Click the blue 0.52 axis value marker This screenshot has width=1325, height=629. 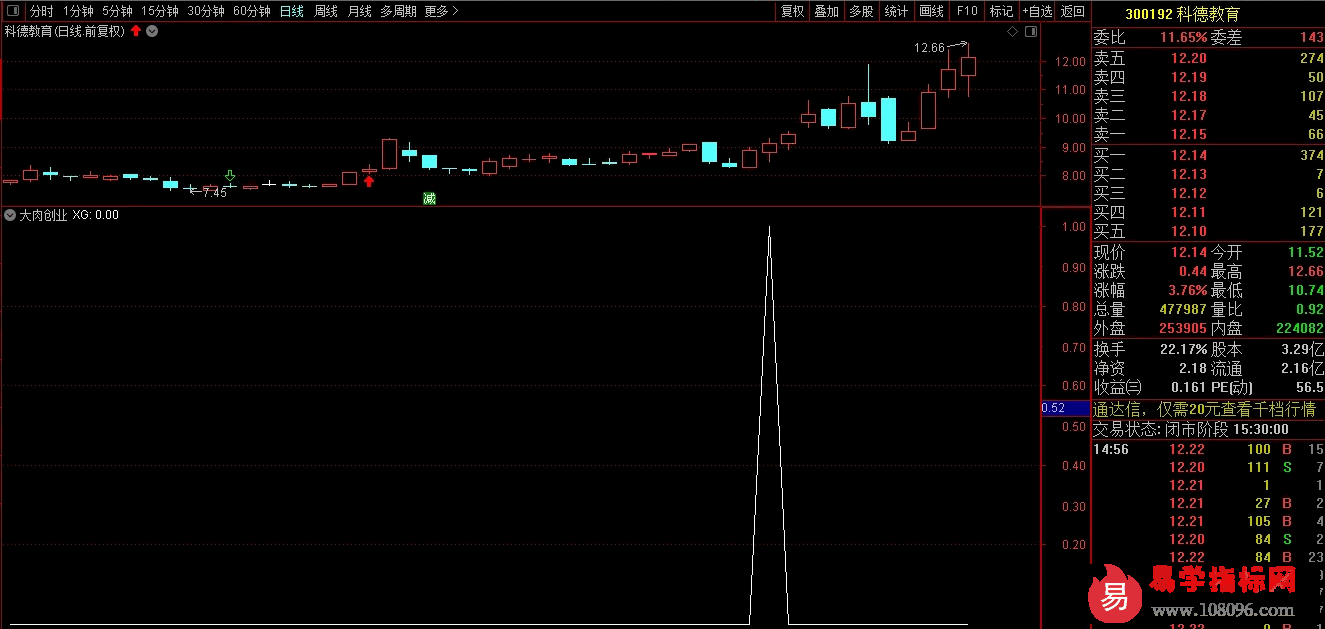pyautogui.click(x=1053, y=408)
